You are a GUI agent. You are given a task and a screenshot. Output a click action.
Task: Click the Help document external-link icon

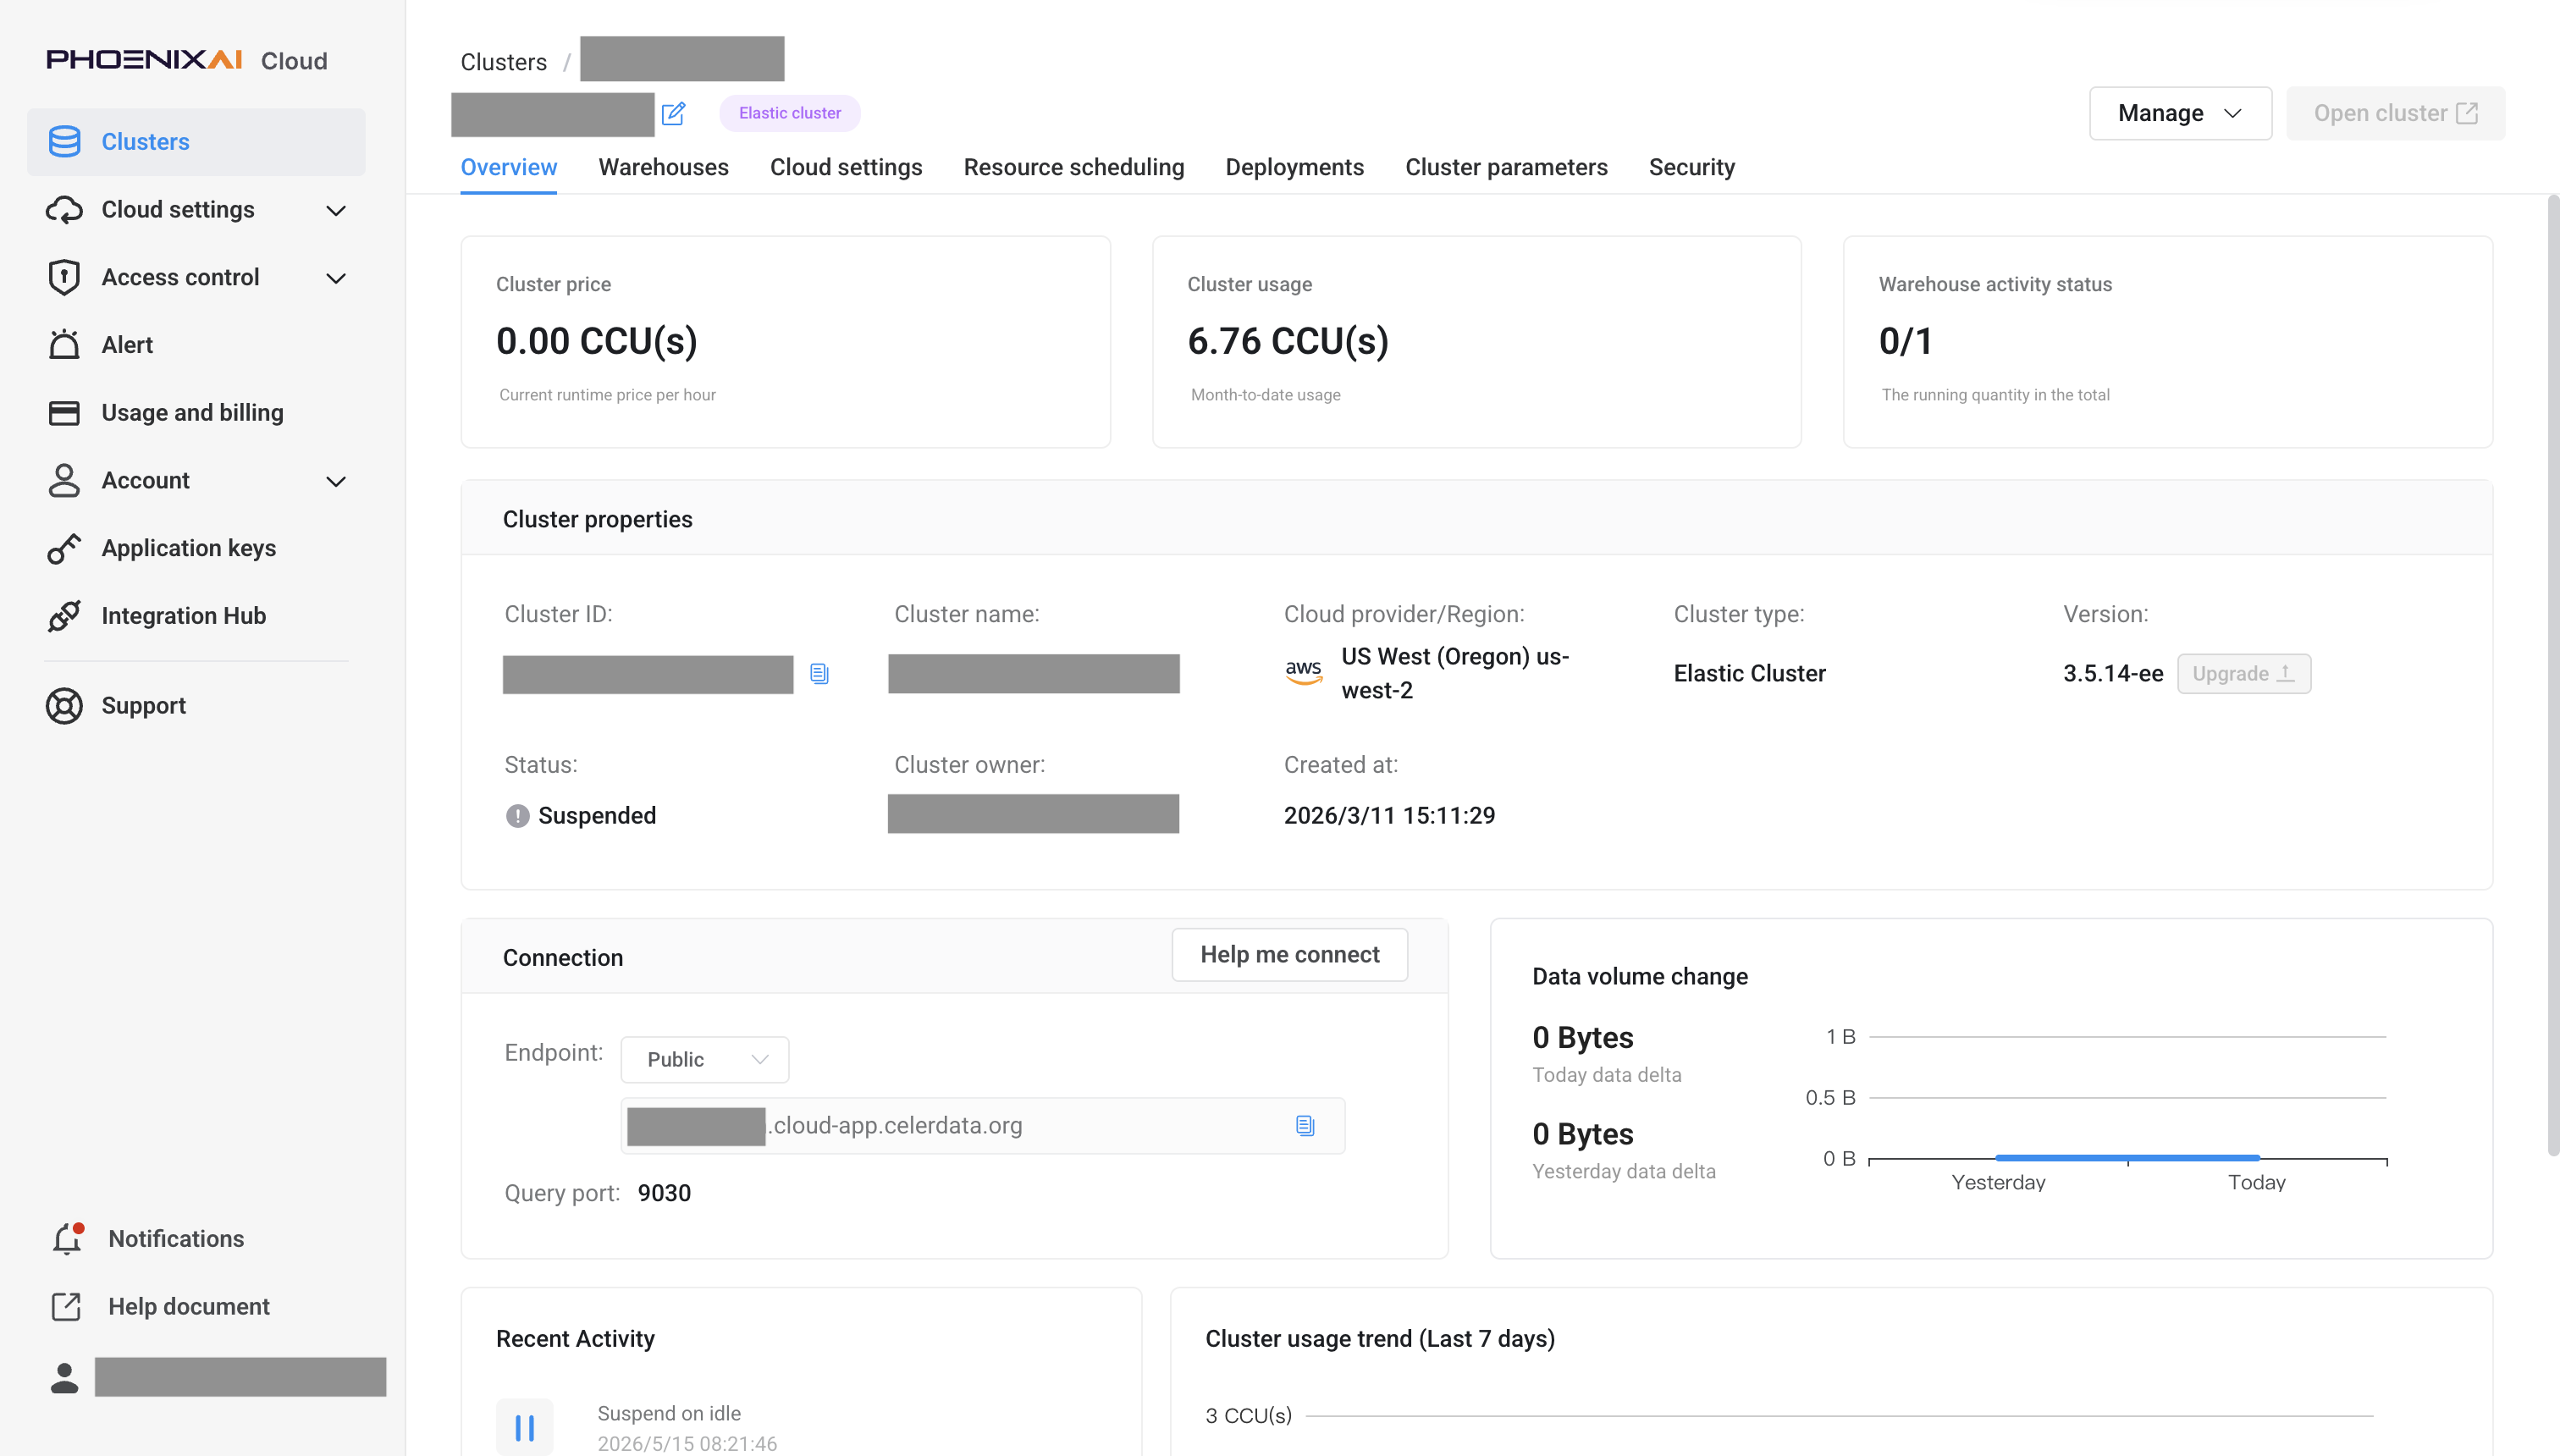[66, 1306]
